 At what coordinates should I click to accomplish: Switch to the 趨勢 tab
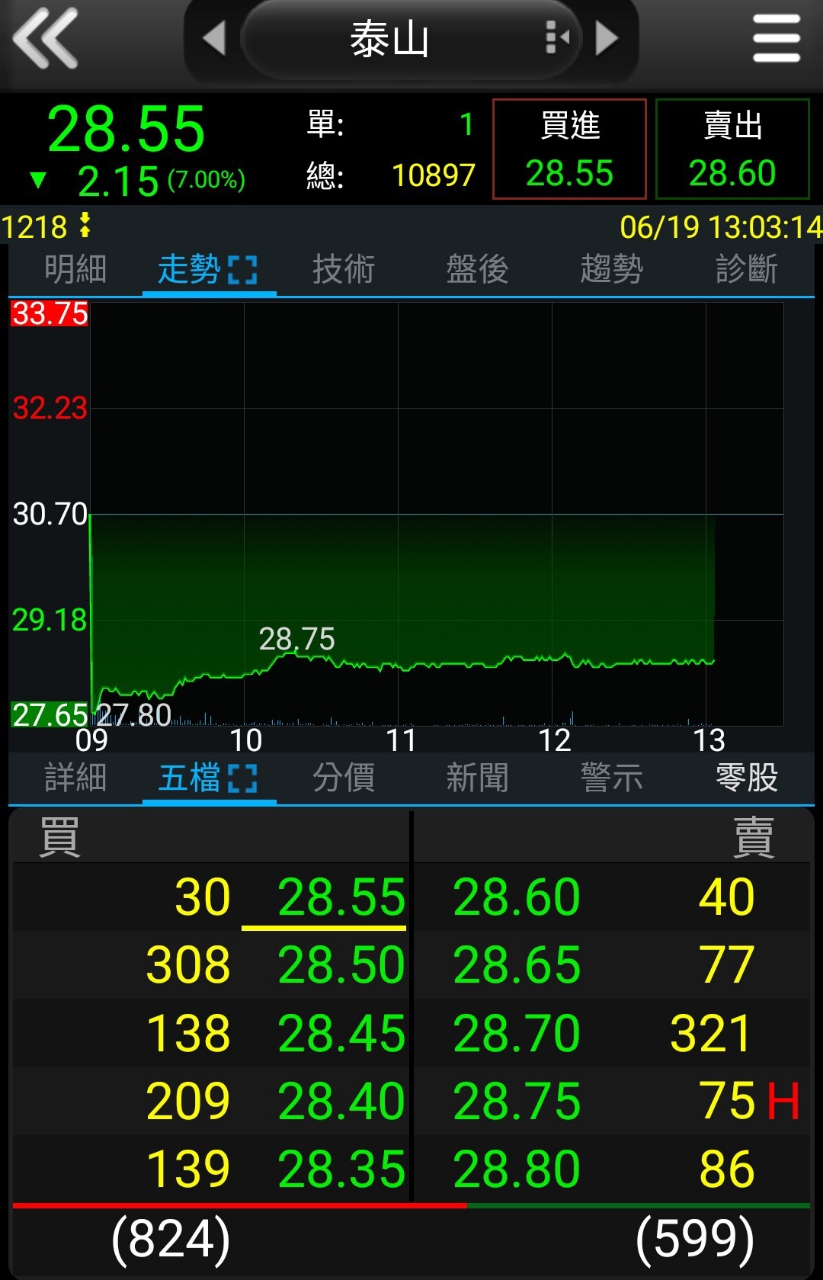click(611, 270)
